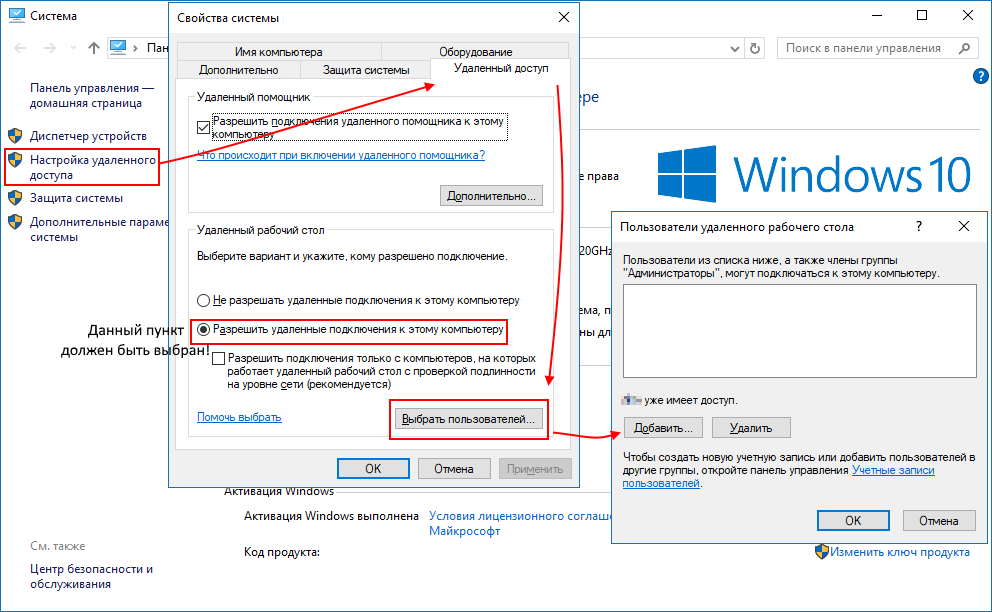This screenshot has height=612, width=992.
Task: Click Дополнительно... button in remote assistant section
Action: (491, 196)
